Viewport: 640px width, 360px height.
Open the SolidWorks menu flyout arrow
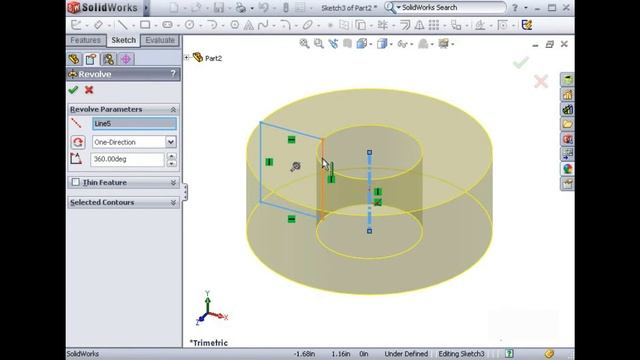tap(146, 7)
